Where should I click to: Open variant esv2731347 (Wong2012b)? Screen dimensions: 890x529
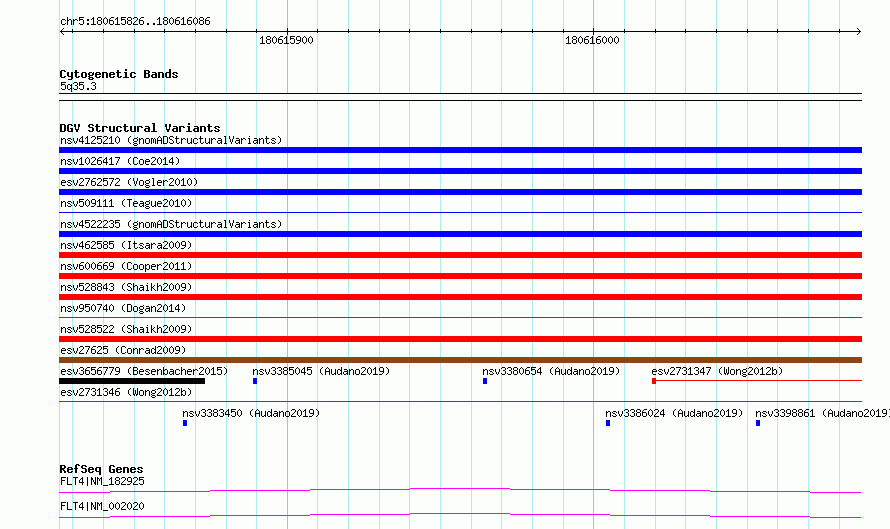tap(717, 371)
